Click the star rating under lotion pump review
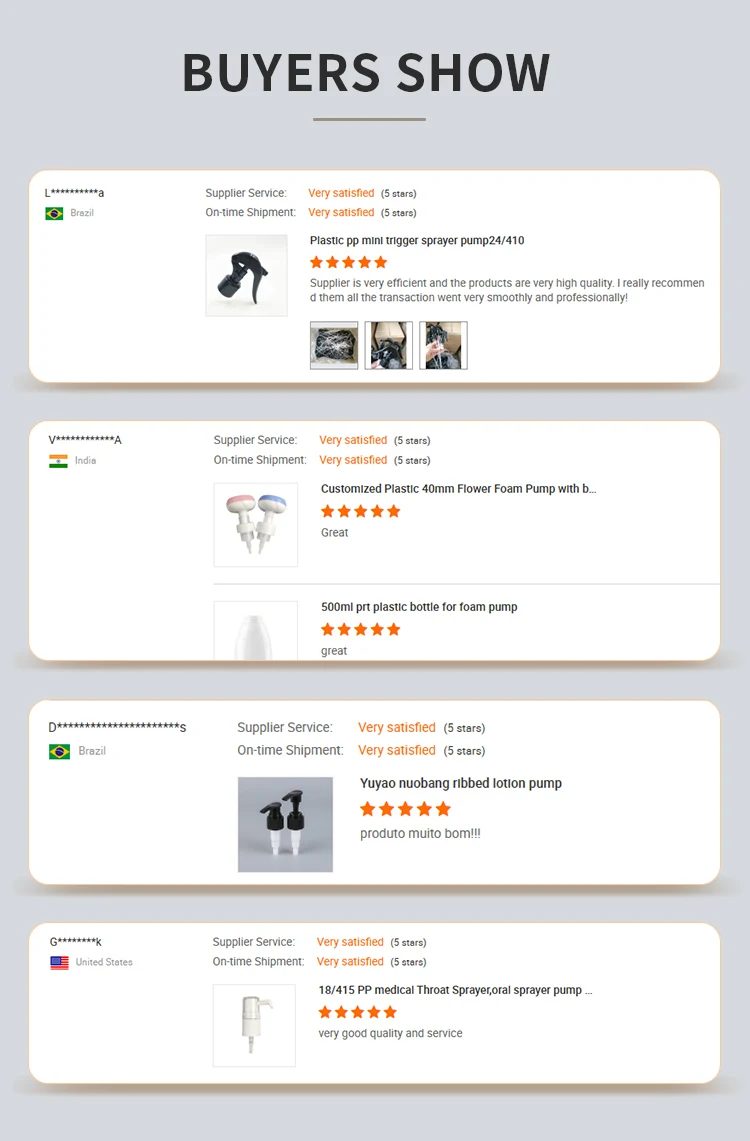Image resolution: width=750 pixels, height=1141 pixels. coord(405,809)
